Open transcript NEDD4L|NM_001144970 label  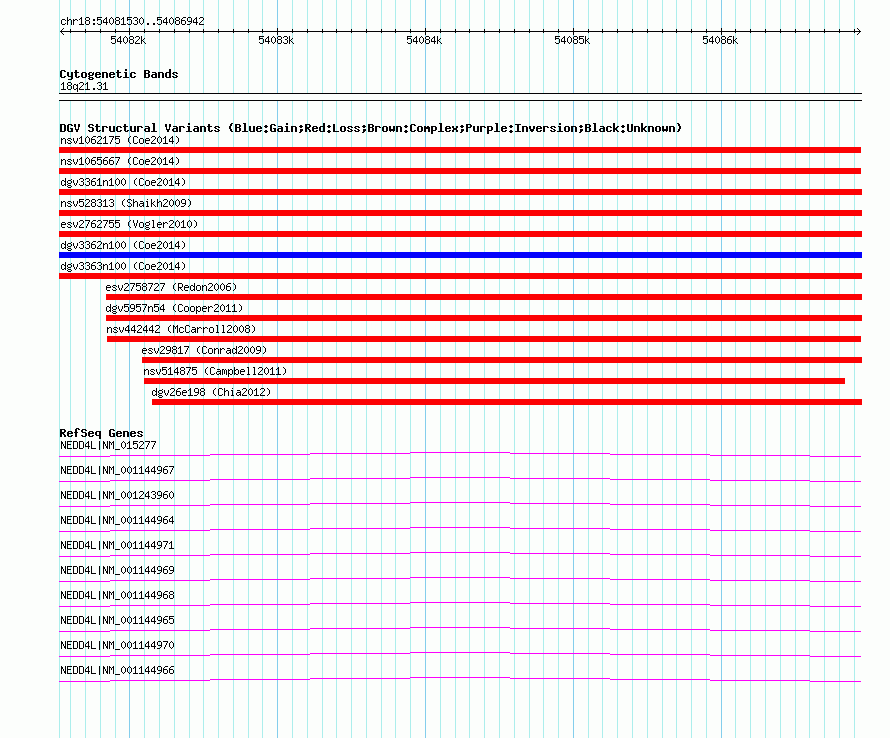pos(117,645)
